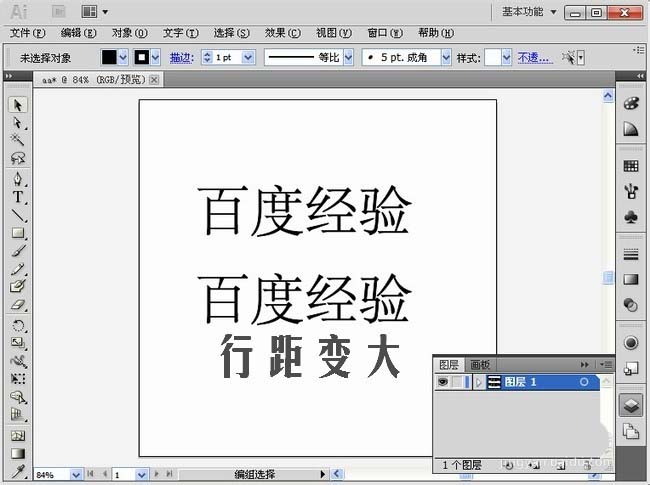Select the Eraser tool
Viewport: 650px width, 485px height.
click(x=17, y=305)
